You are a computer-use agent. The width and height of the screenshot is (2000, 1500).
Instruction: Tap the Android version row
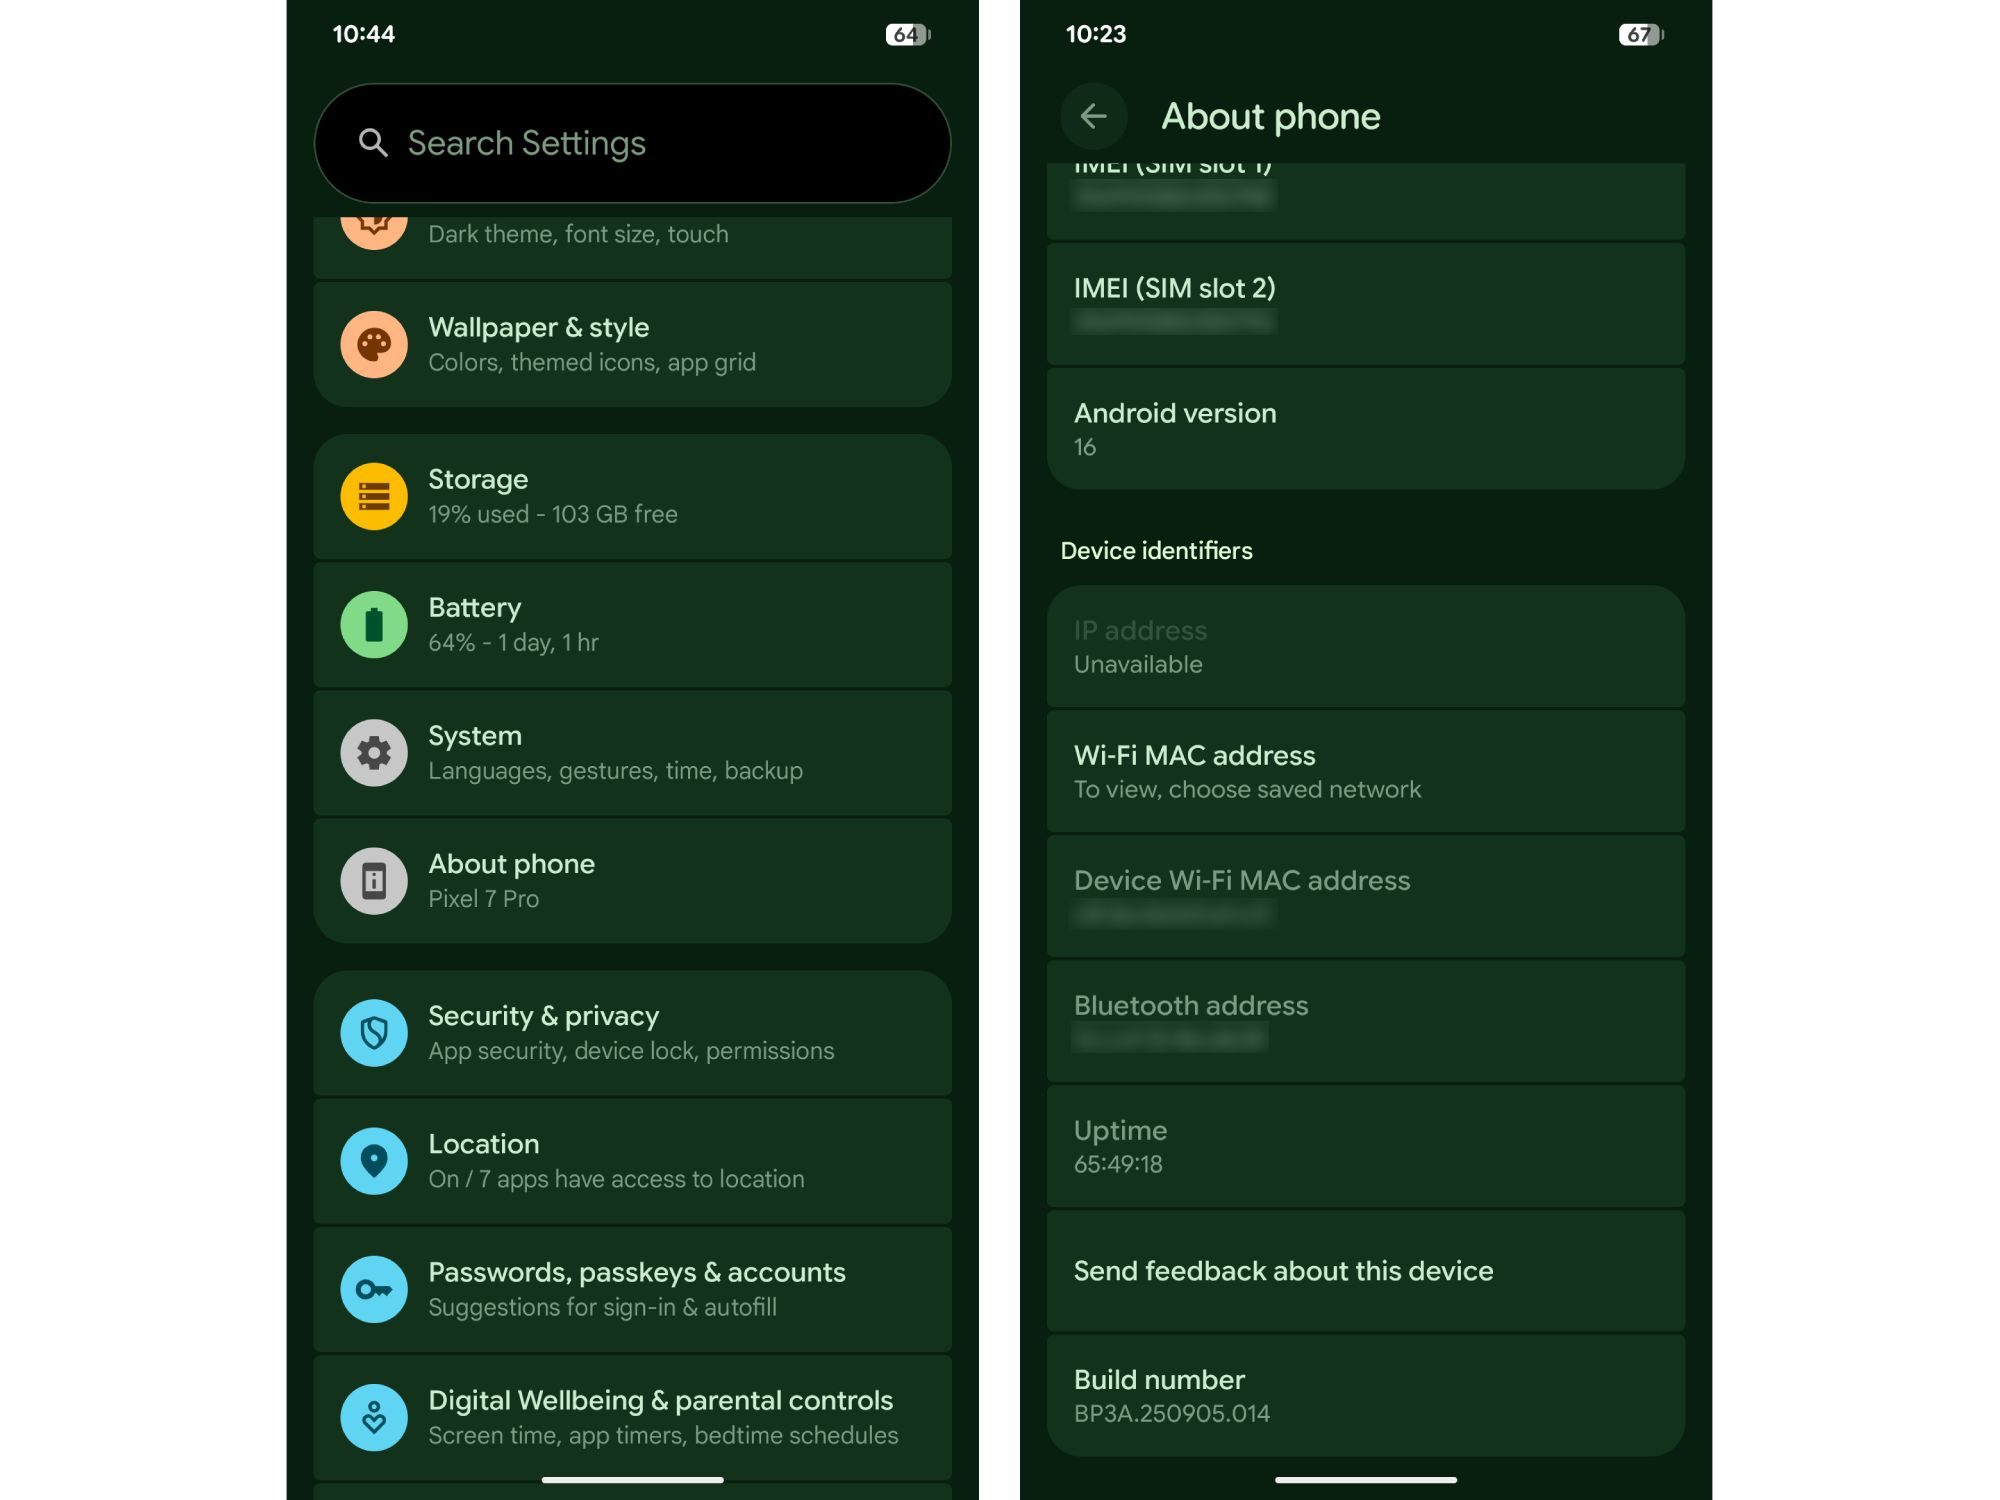tap(1365, 429)
